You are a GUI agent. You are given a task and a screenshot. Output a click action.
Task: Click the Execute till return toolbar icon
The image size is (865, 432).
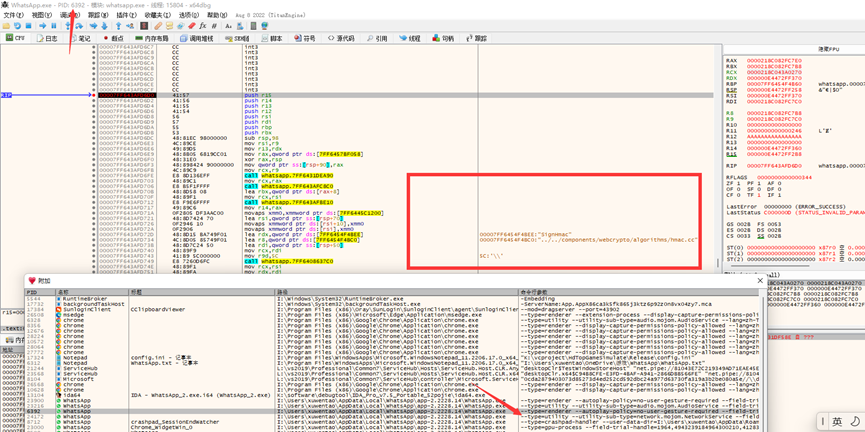point(118,26)
